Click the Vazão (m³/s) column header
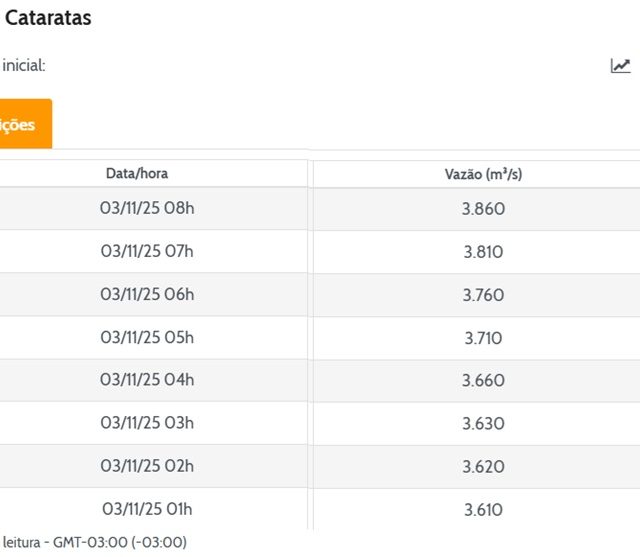640x557 pixels. [483, 175]
